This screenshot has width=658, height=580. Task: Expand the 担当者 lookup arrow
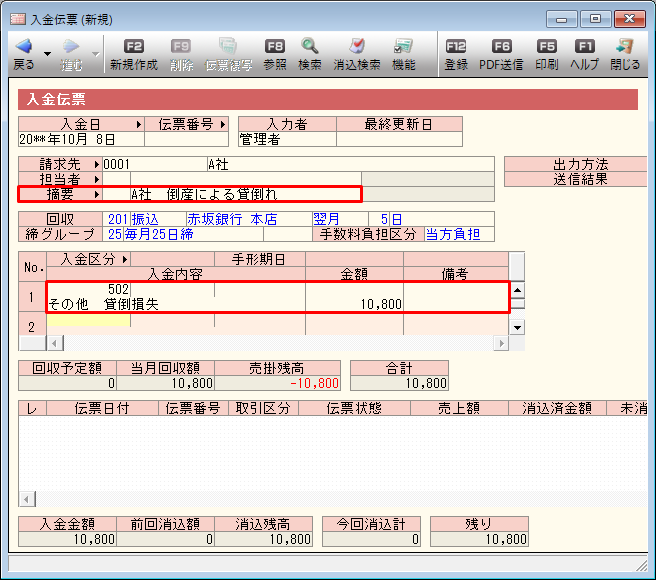click(97, 180)
